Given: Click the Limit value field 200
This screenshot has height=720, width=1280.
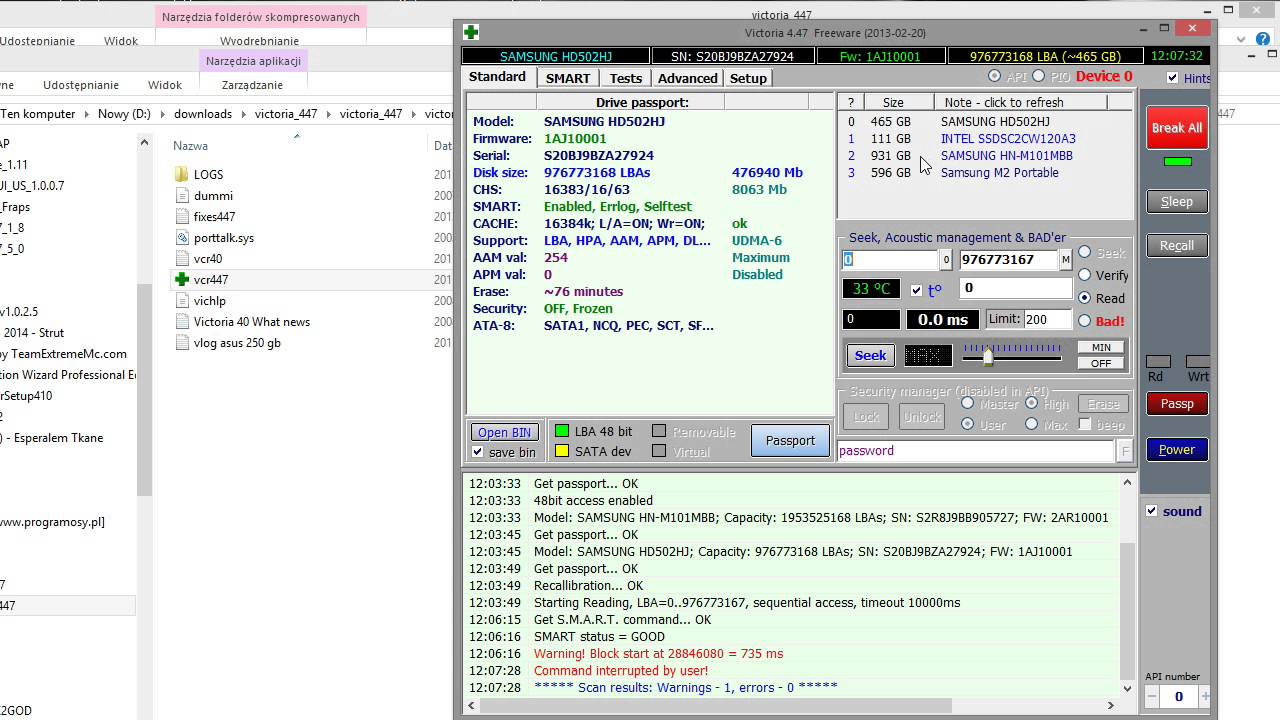Looking at the screenshot, I should click(1048, 319).
